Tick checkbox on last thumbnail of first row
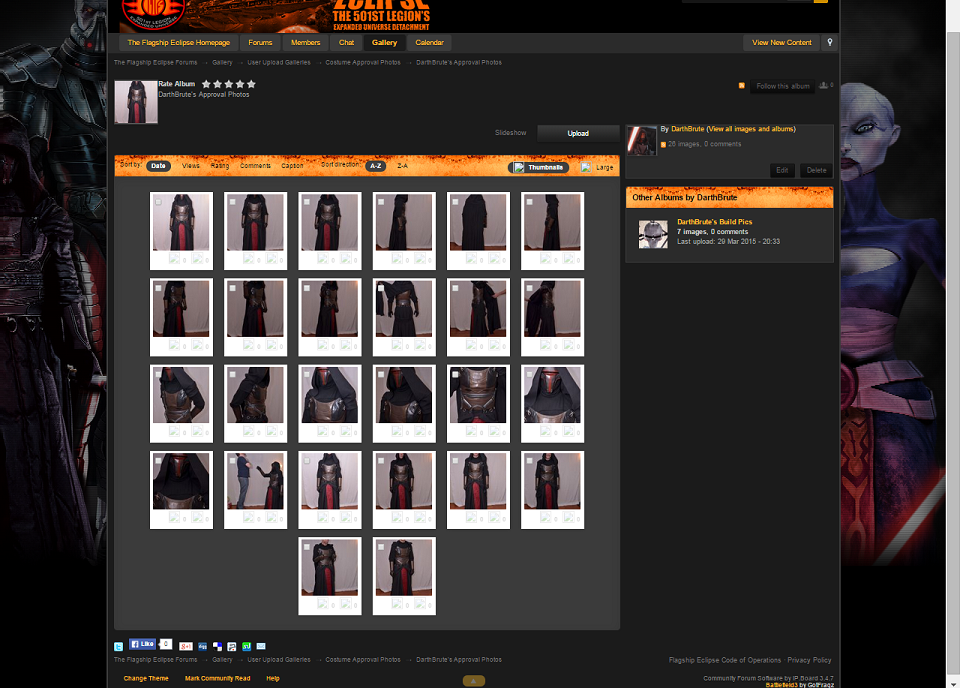The height and width of the screenshot is (688, 960). [530, 202]
